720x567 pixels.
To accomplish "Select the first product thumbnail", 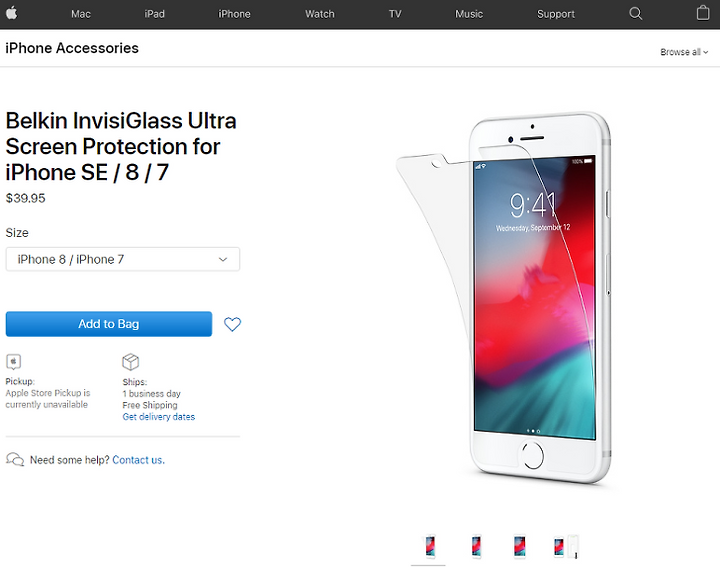I will (430, 547).
